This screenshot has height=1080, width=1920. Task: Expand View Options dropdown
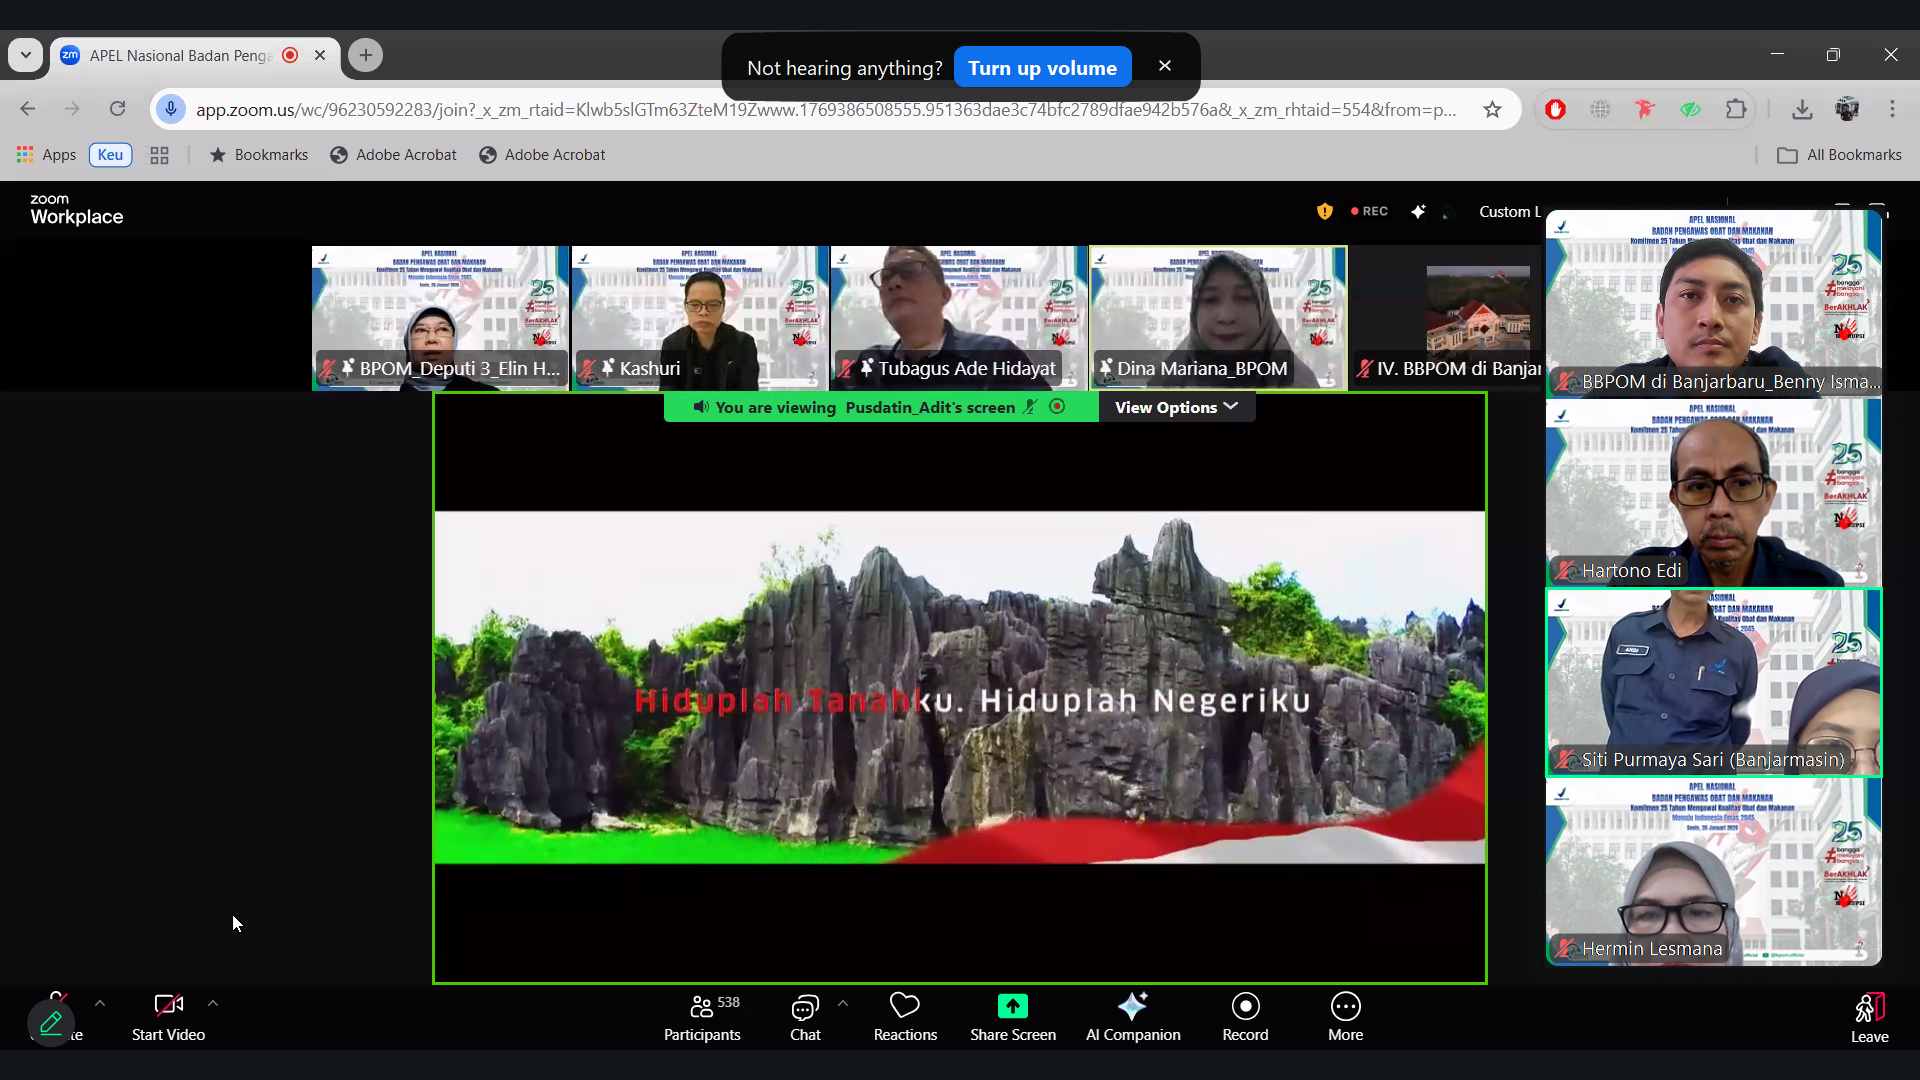pos(1176,407)
